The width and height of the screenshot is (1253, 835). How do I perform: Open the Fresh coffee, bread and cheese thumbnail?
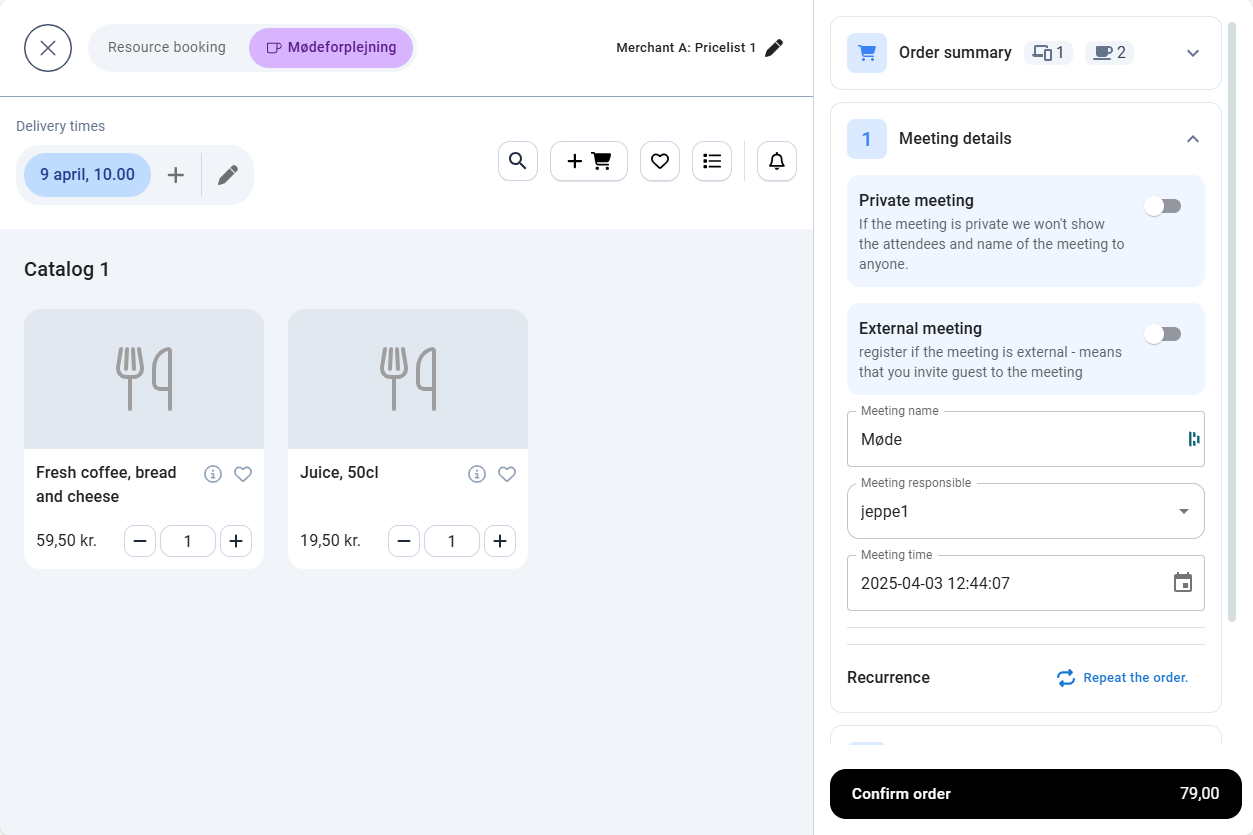click(x=144, y=379)
